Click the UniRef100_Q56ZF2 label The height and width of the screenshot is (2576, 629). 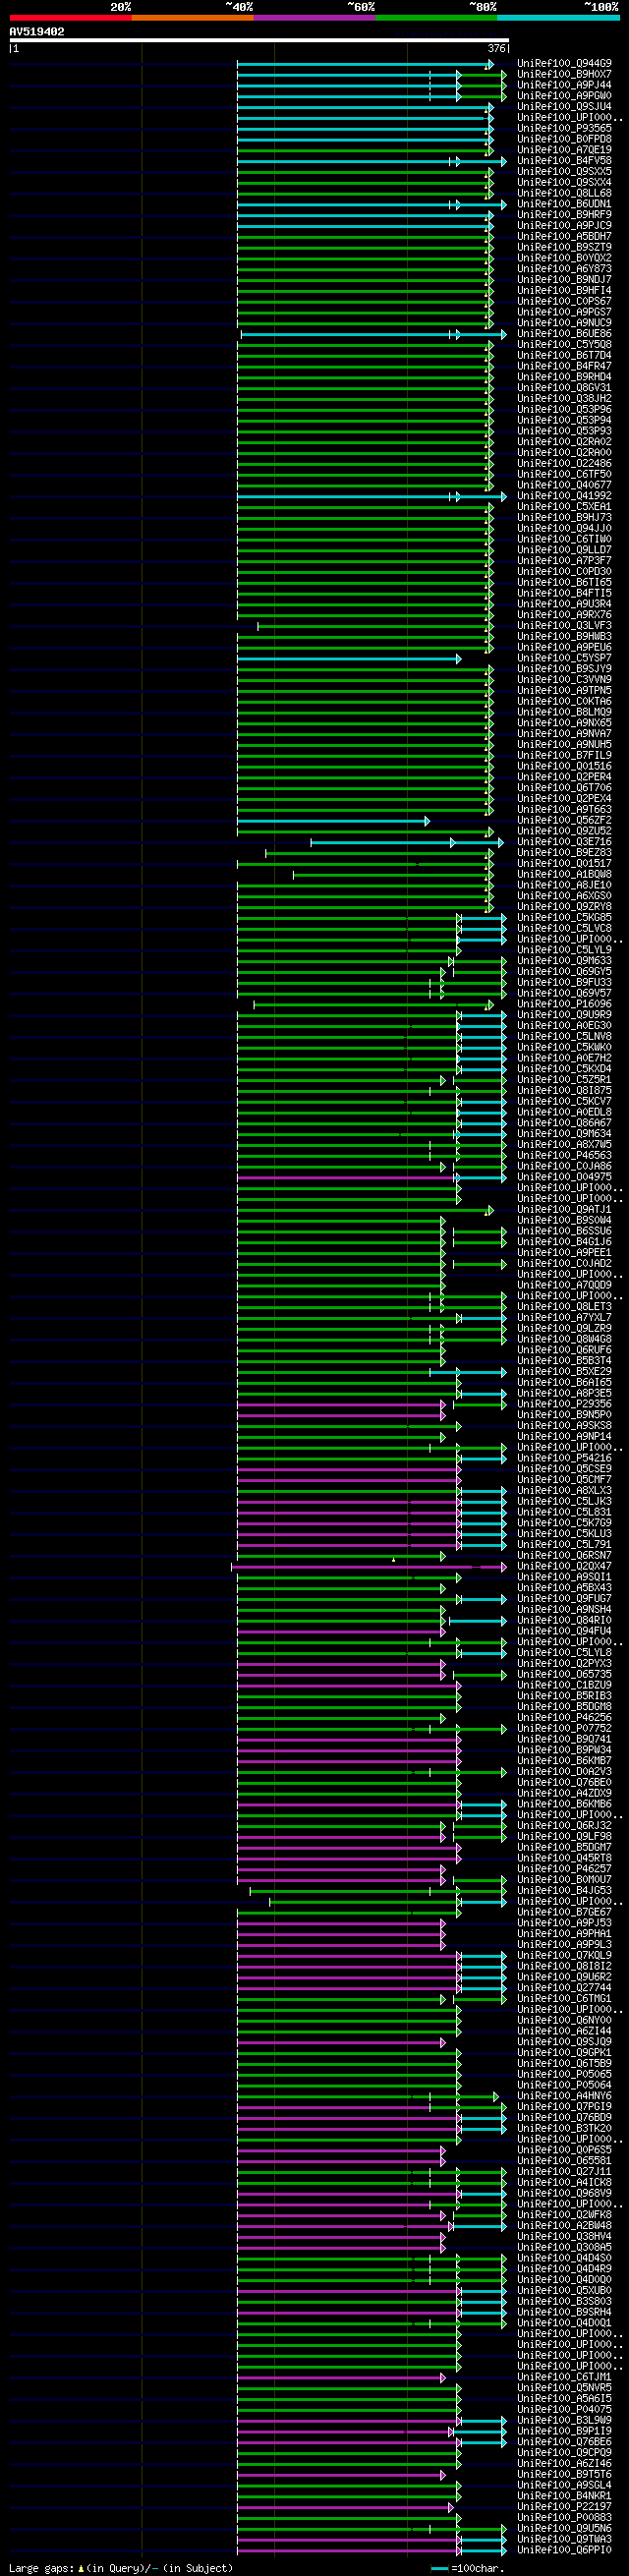pyautogui.click(x=564, y=821)
